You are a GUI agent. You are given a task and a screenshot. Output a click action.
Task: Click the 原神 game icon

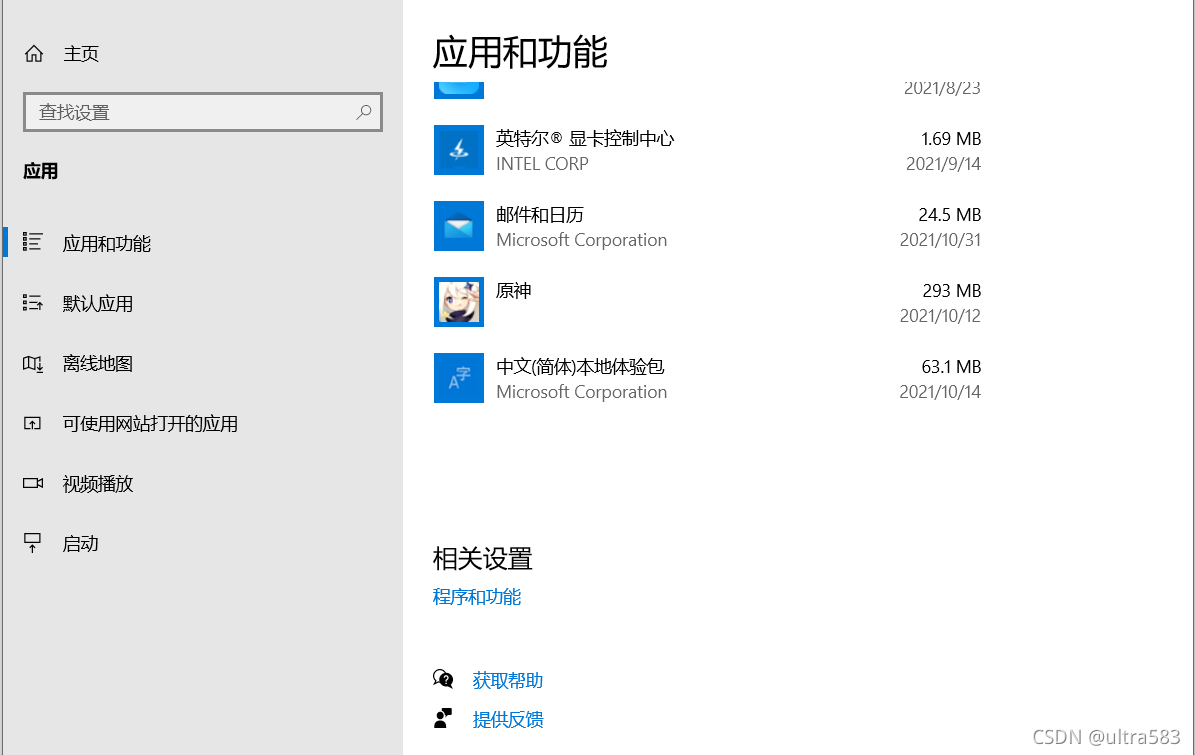click(459, 302)
